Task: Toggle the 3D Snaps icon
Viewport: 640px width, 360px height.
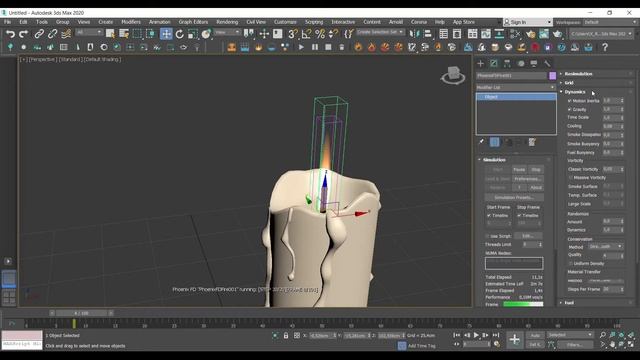Action: pos(293,34)
